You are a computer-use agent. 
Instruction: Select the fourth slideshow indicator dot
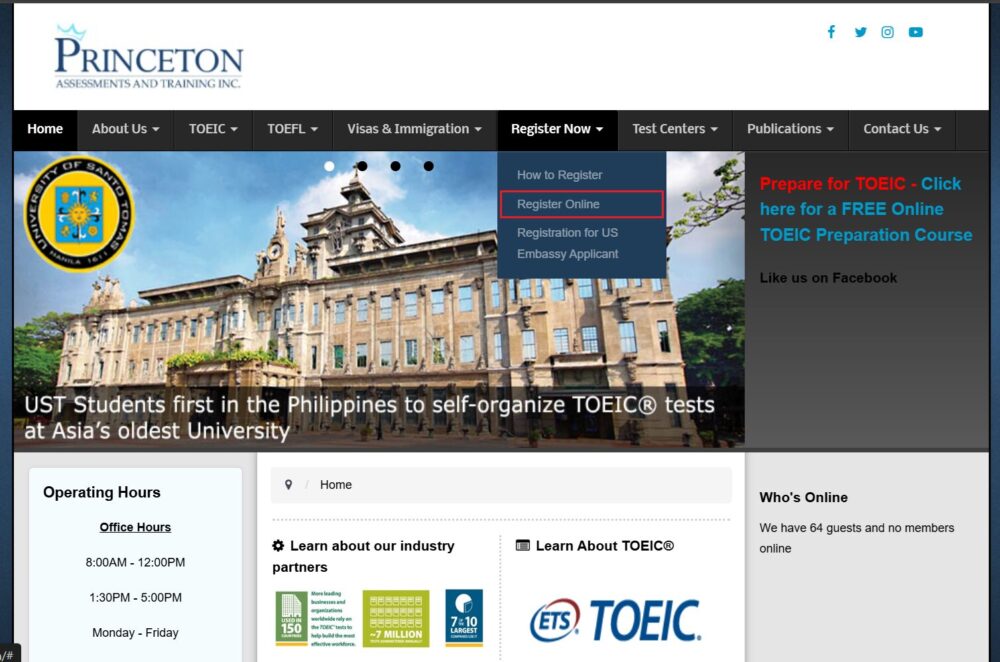point(428,166)
